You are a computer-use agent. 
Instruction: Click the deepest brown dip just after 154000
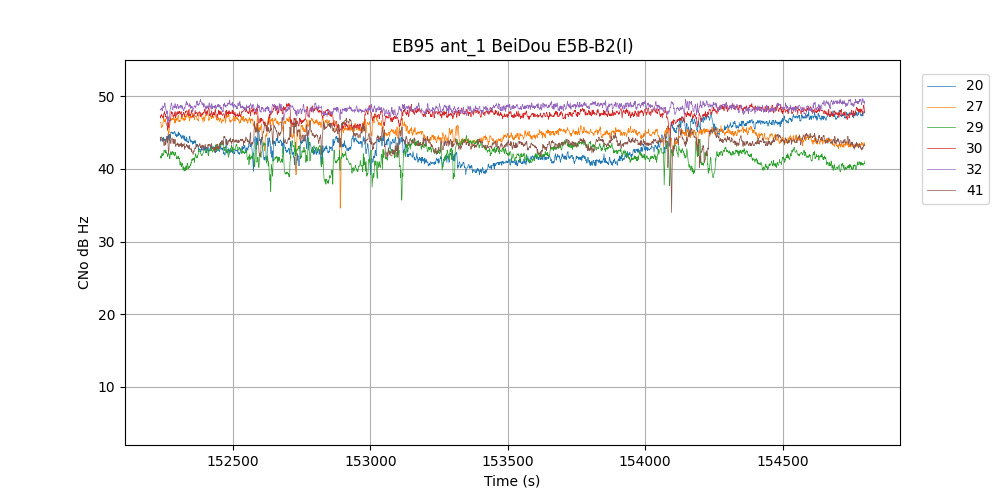tap(671, 211)
